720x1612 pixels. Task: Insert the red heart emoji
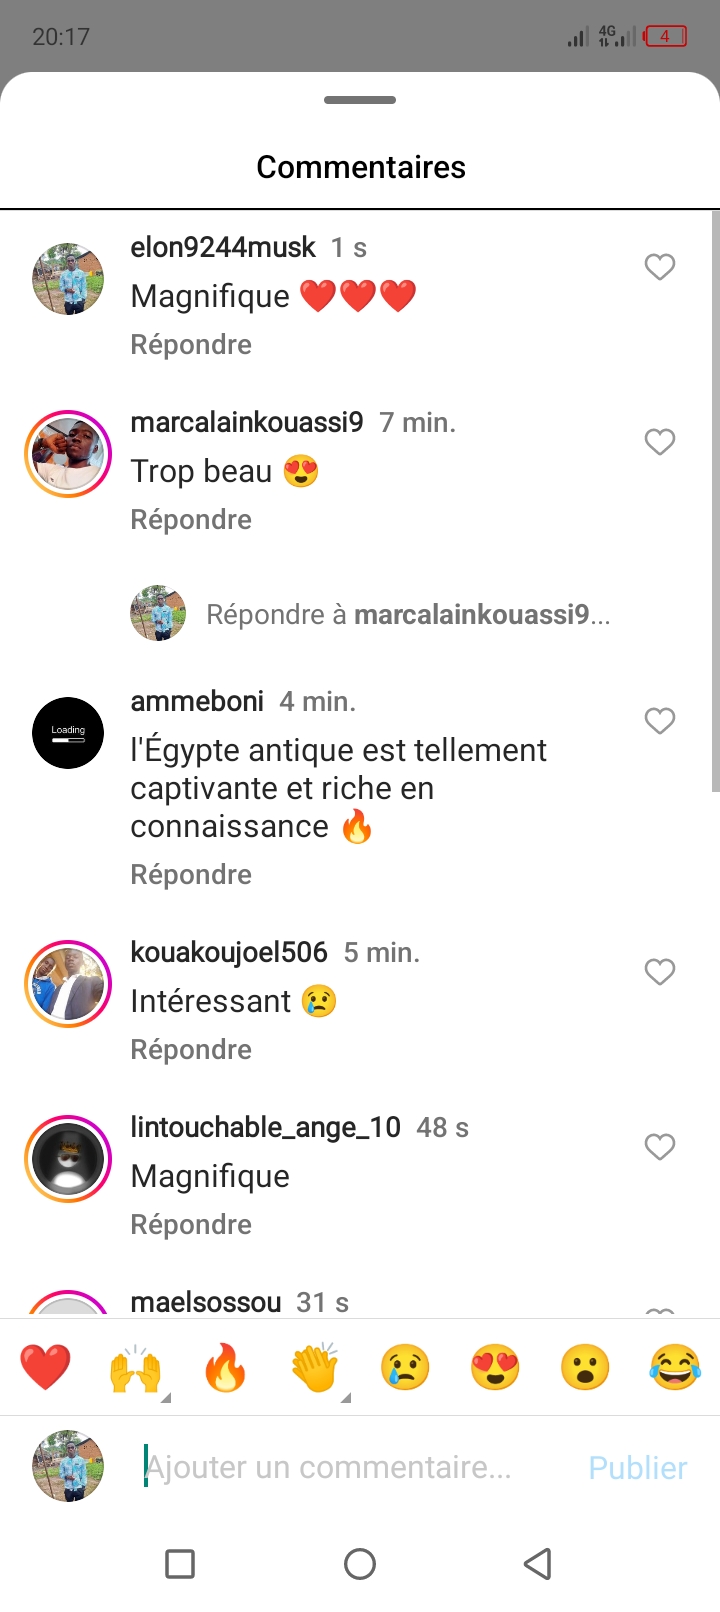(x=46, y=1368)
